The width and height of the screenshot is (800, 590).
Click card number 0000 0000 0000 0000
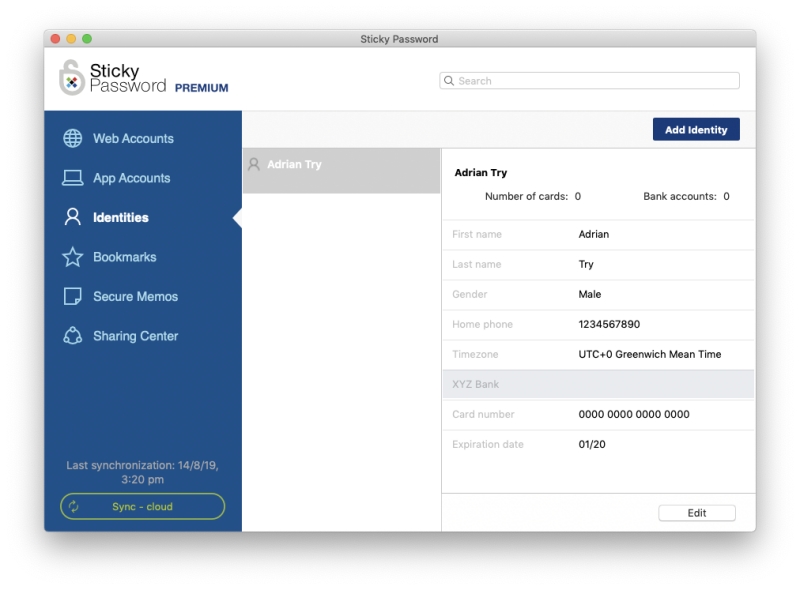coord(634,414)
